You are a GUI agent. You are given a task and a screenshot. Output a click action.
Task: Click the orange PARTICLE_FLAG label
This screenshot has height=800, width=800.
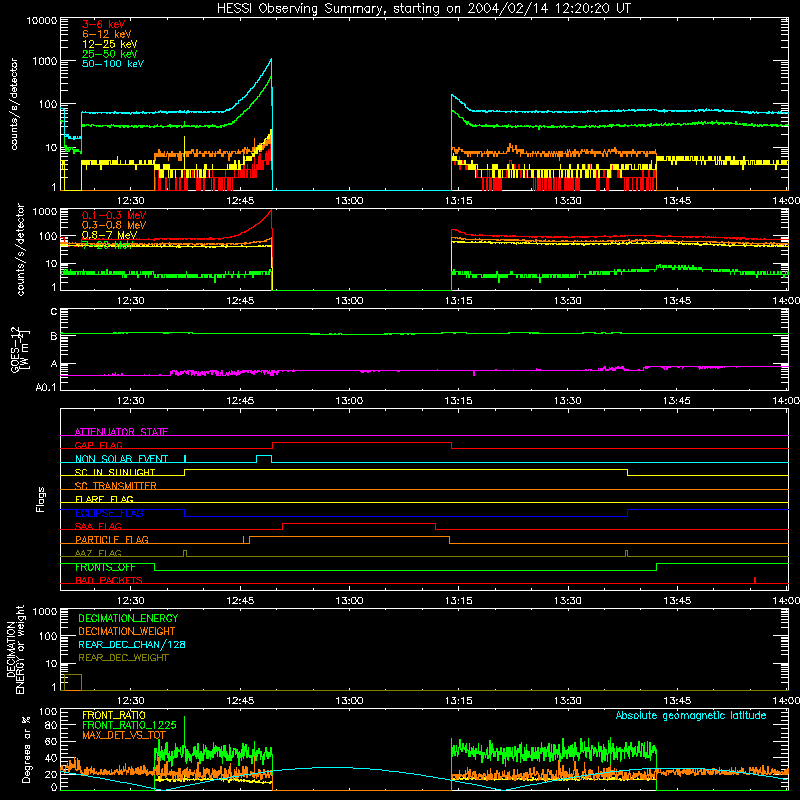[112, 539]
